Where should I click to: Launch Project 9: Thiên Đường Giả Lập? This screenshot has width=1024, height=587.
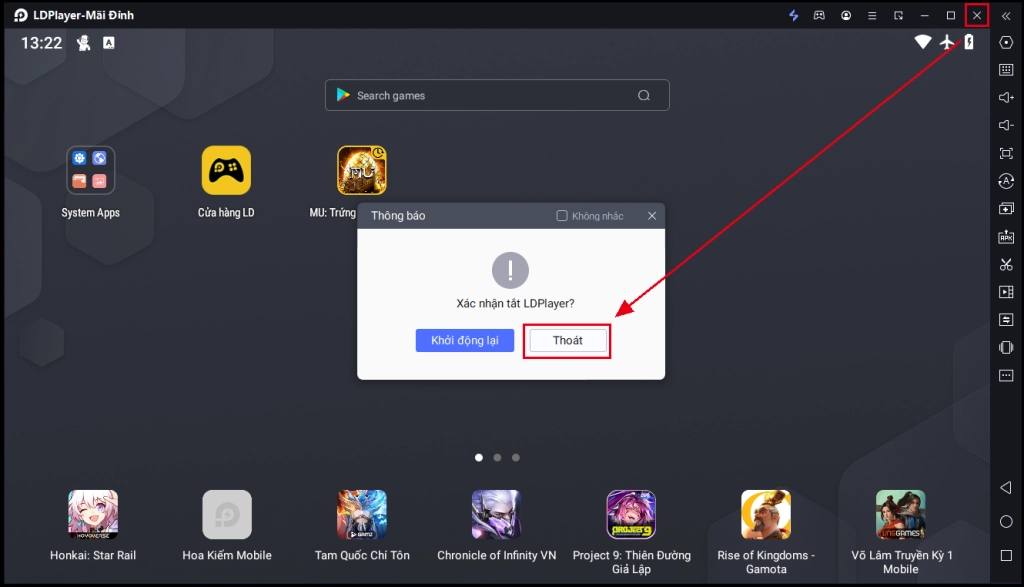(631, 515)
